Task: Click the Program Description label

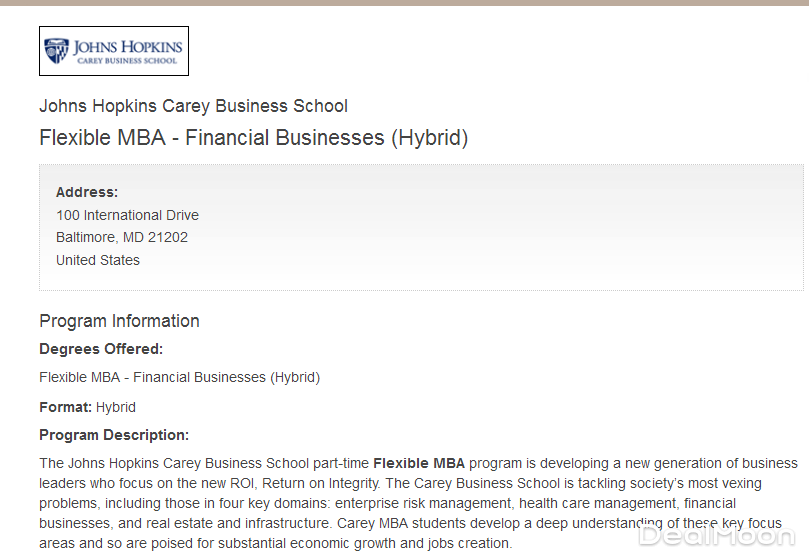Action: (114, 435)
